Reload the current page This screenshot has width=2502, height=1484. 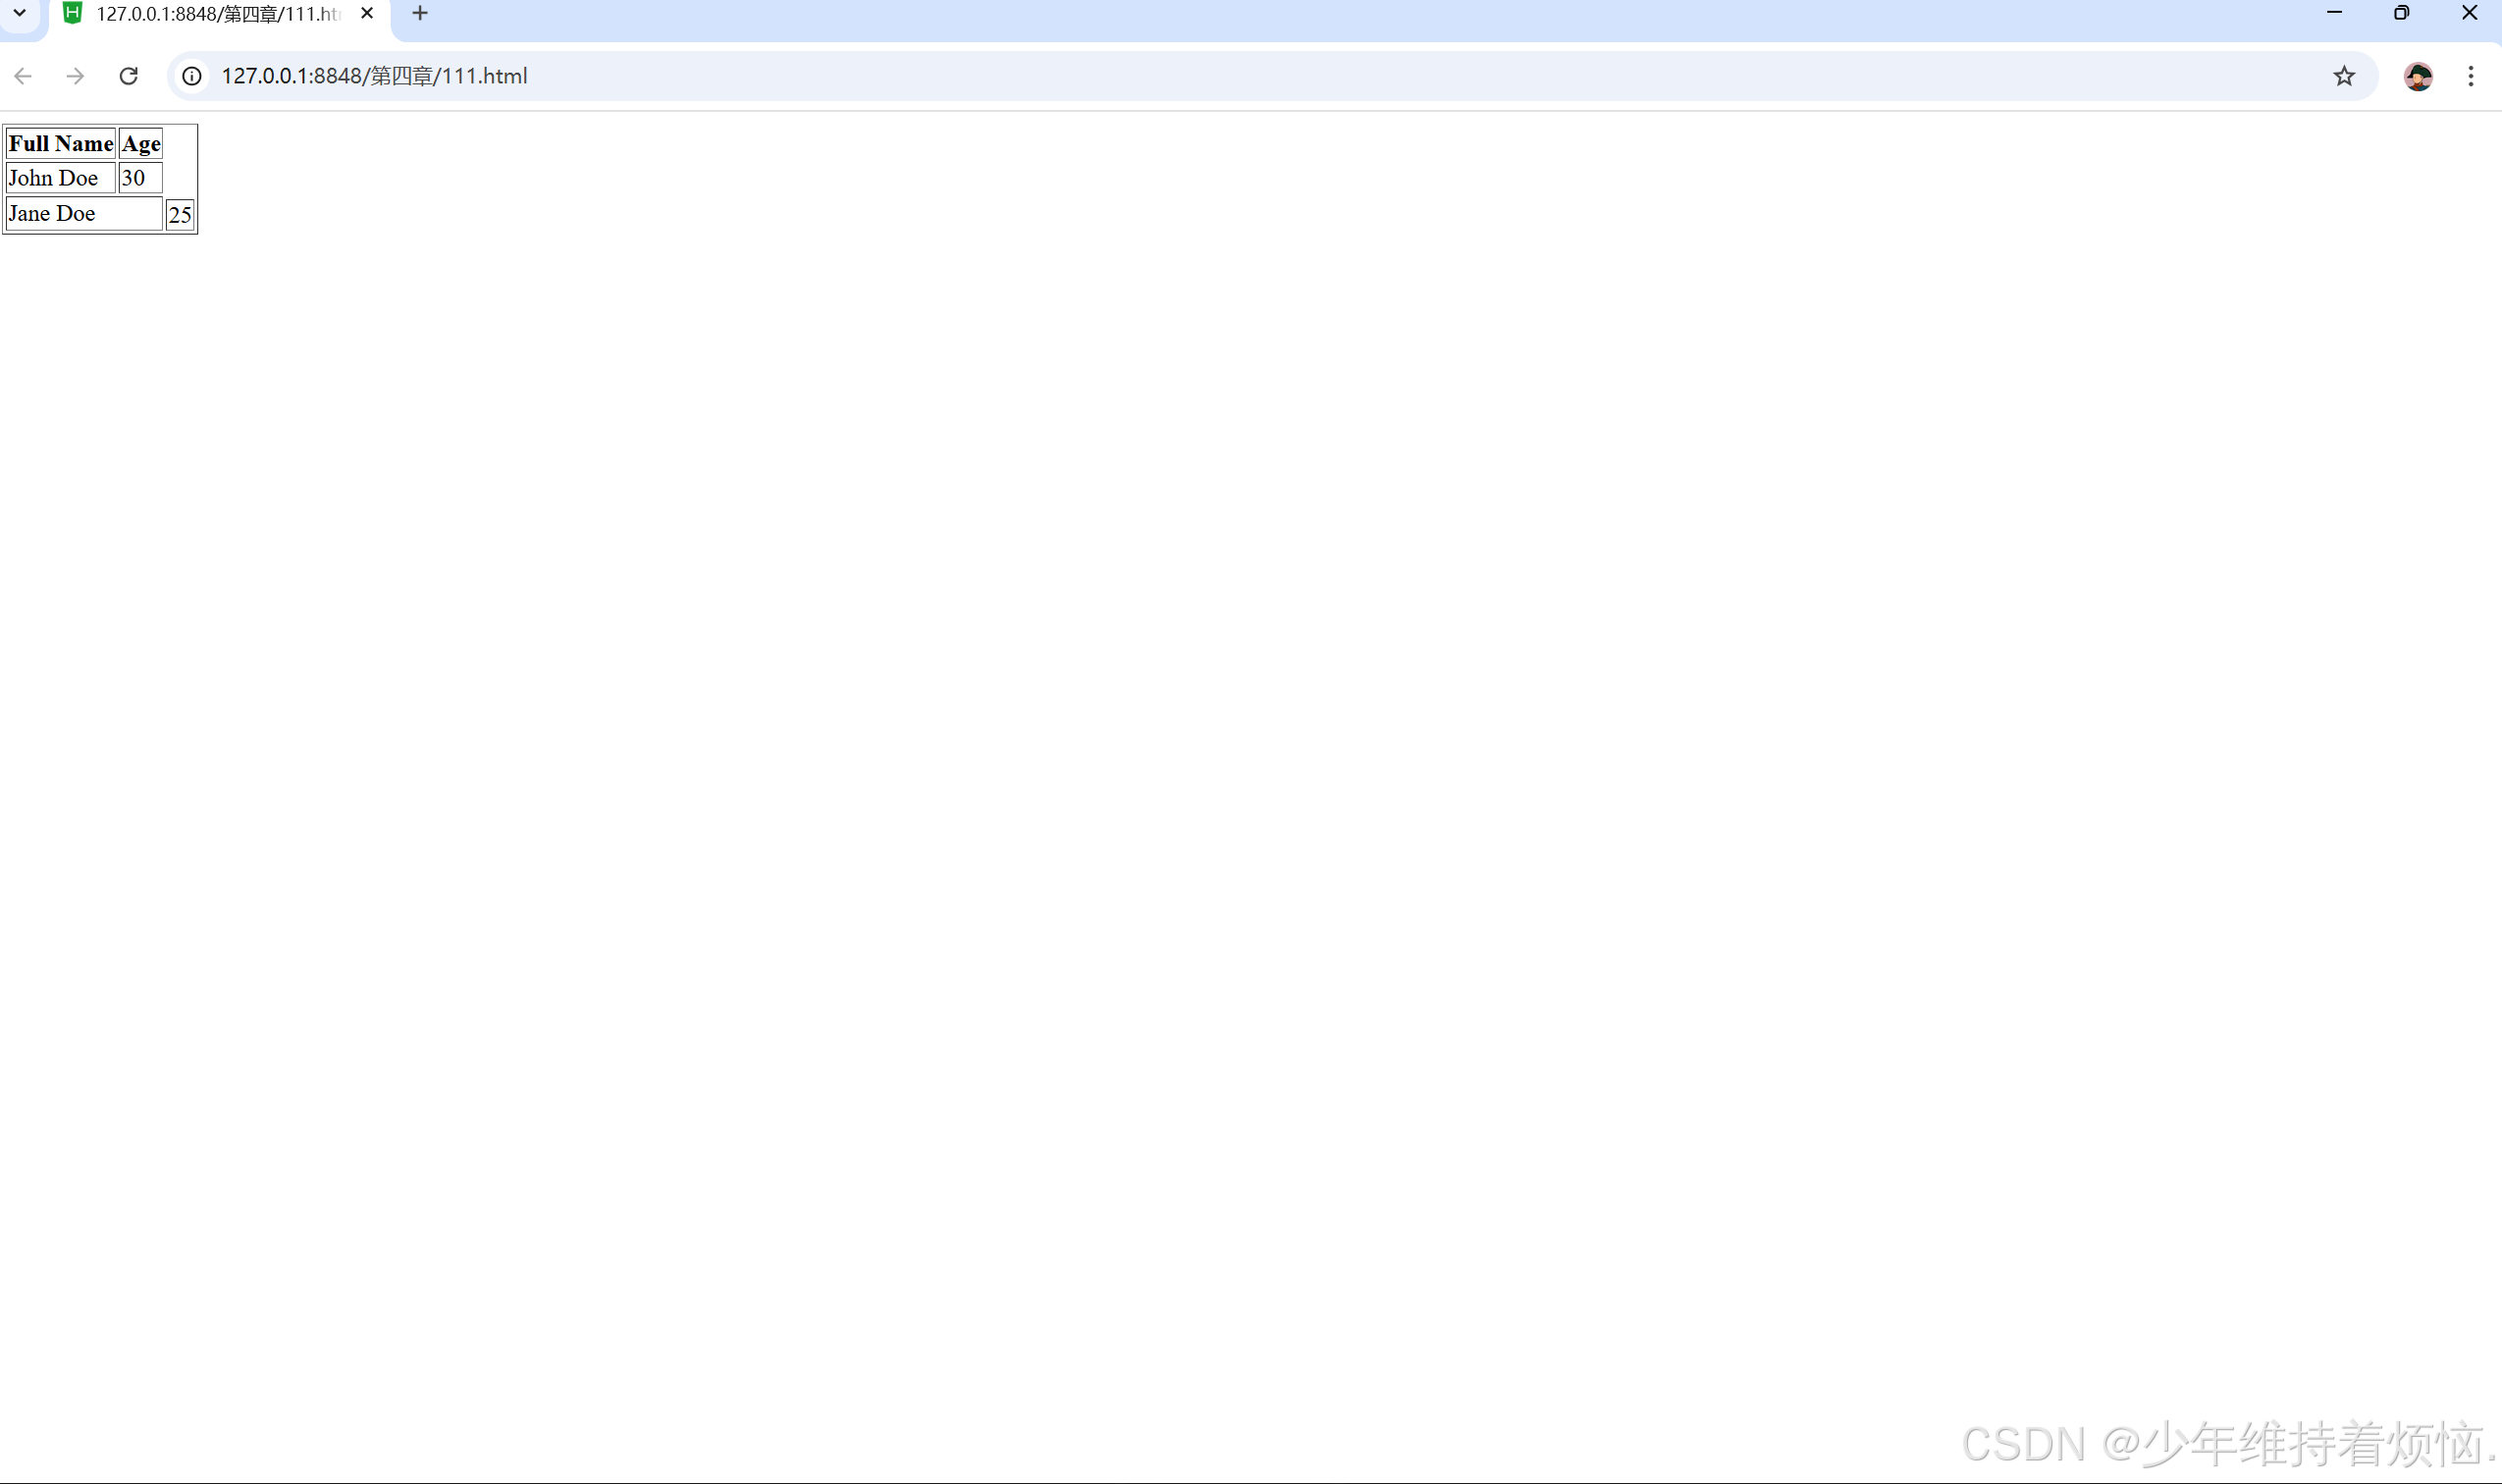click(x=128, y=76)
